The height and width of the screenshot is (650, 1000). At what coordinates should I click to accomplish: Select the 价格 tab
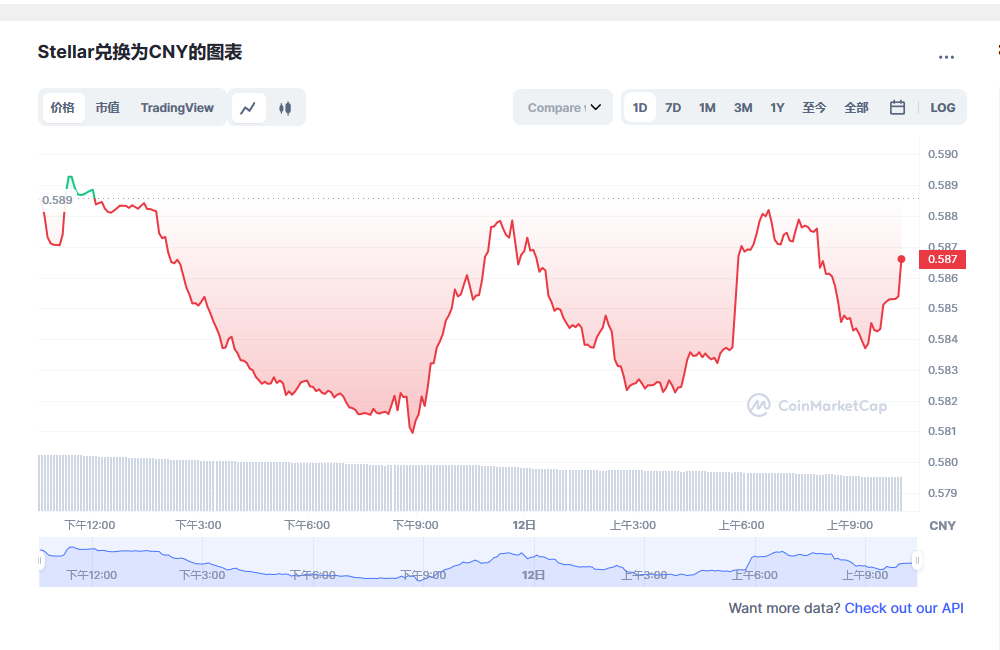(x=62, y=108)
